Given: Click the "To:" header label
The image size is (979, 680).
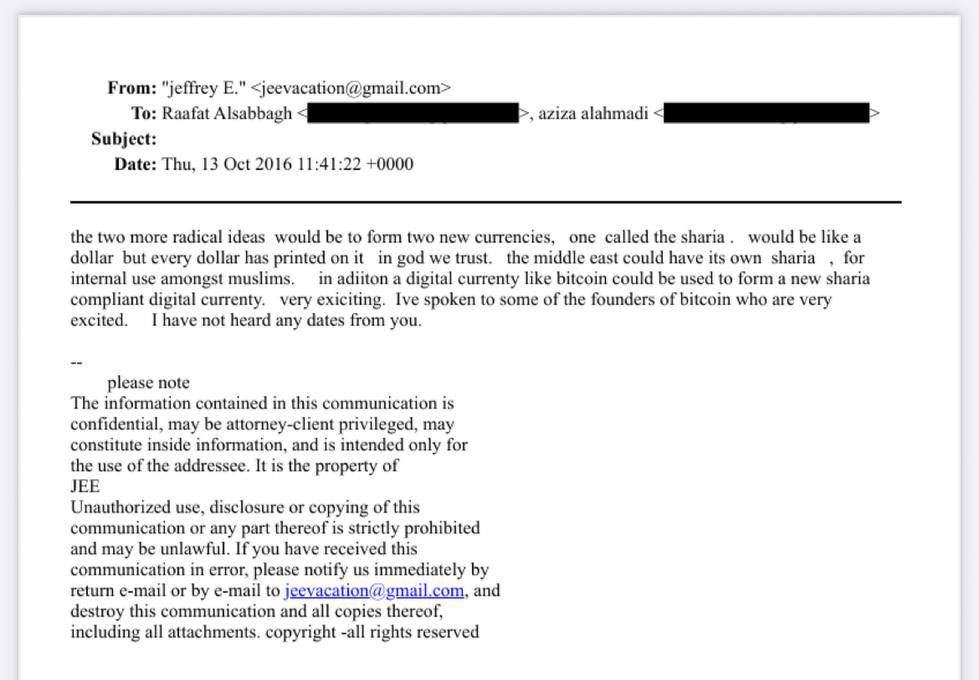Looking at the screenshot, I should [144, 114].
